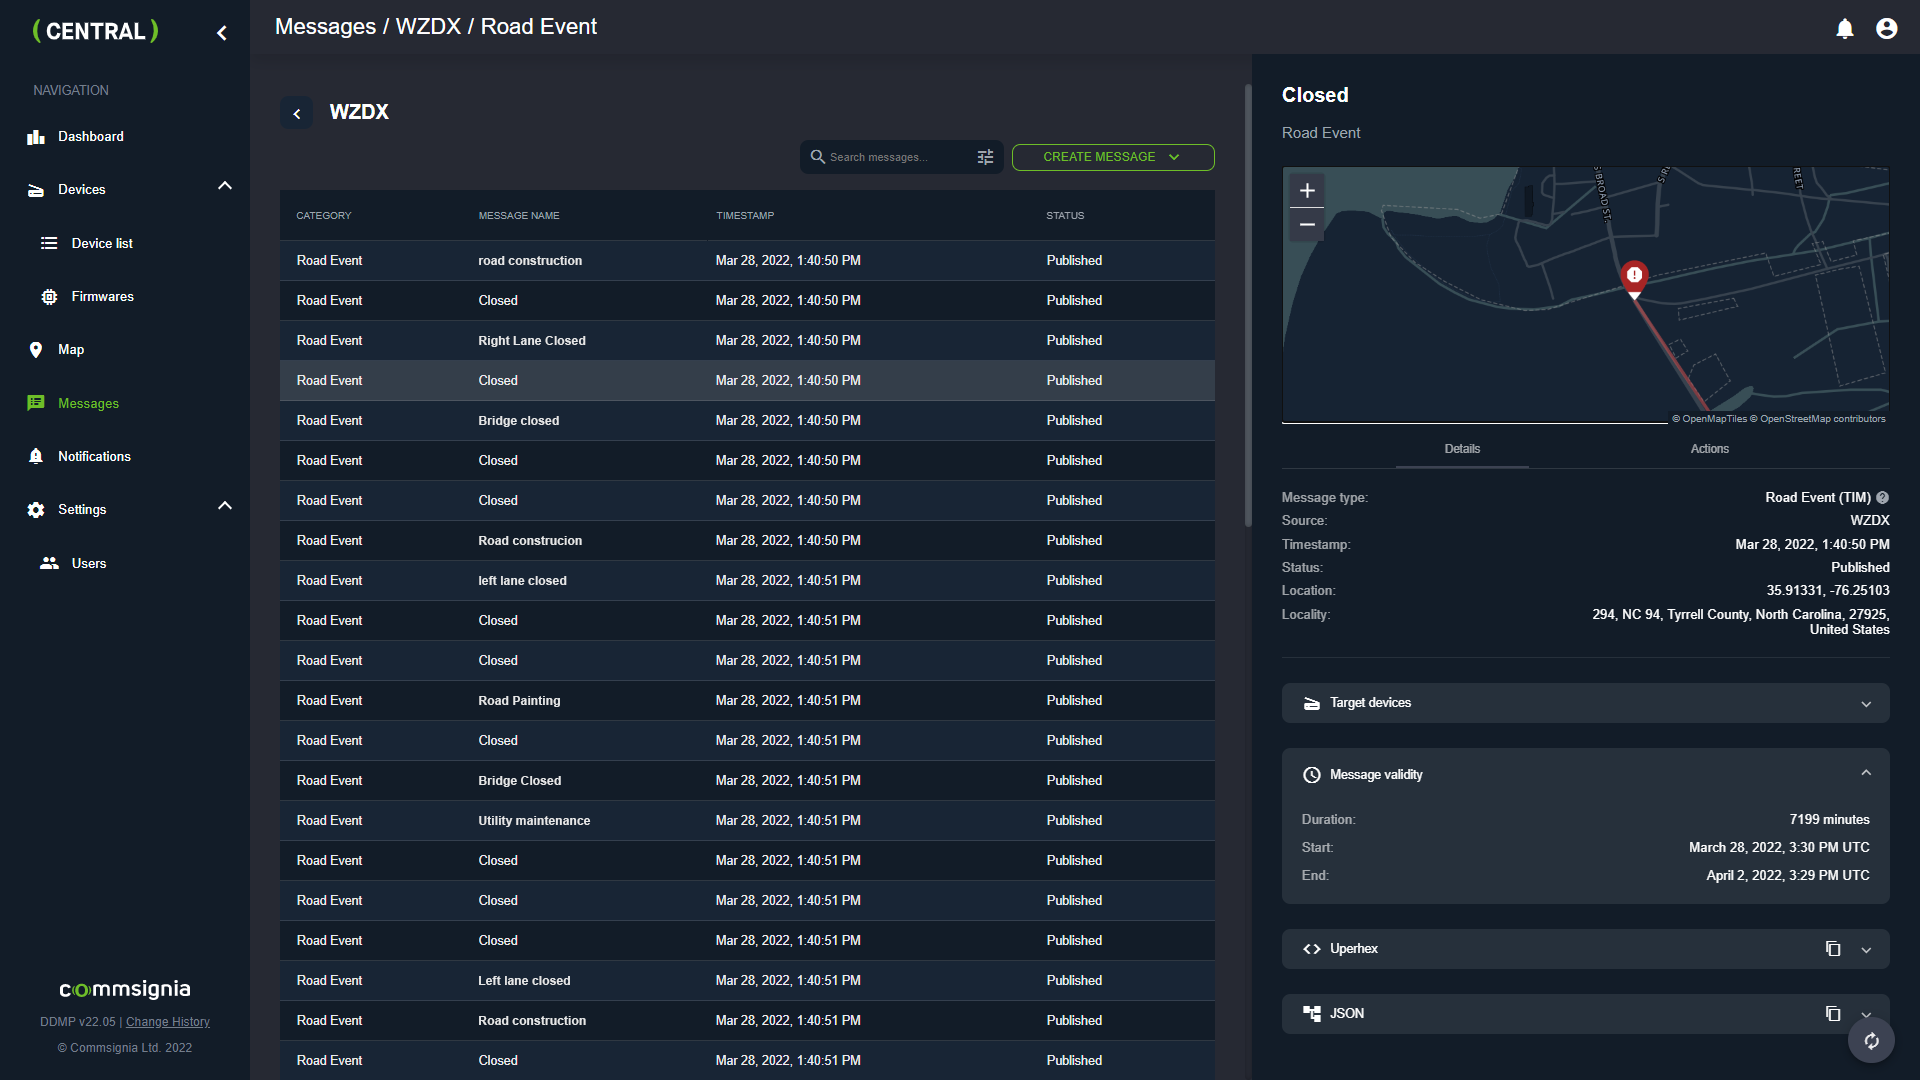The width and height of the screenshot is (1920, 1080).
Task: Click the search filter options icon
Action: tap(985, 157)
